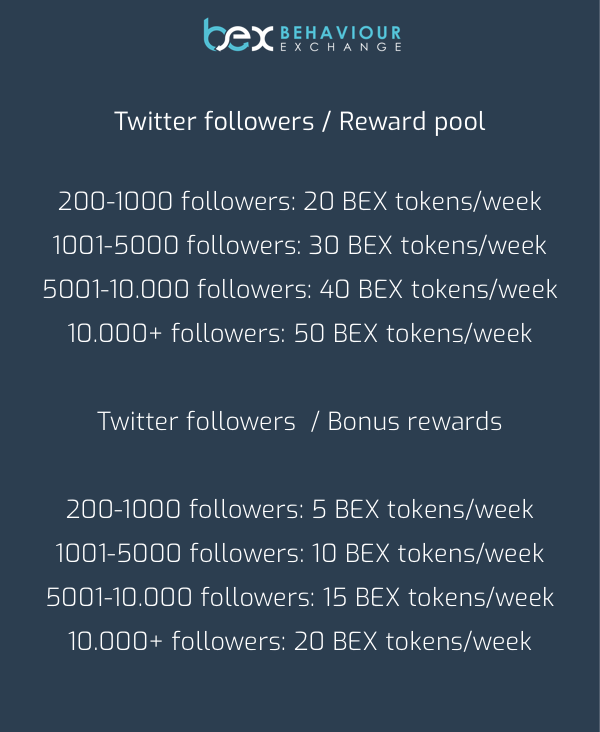Image resolution: width=600 pixels, height=732 pixels.
Task: Click the 1001-5000 followers: 10 BEX line
Action: [x=300, y=553]
